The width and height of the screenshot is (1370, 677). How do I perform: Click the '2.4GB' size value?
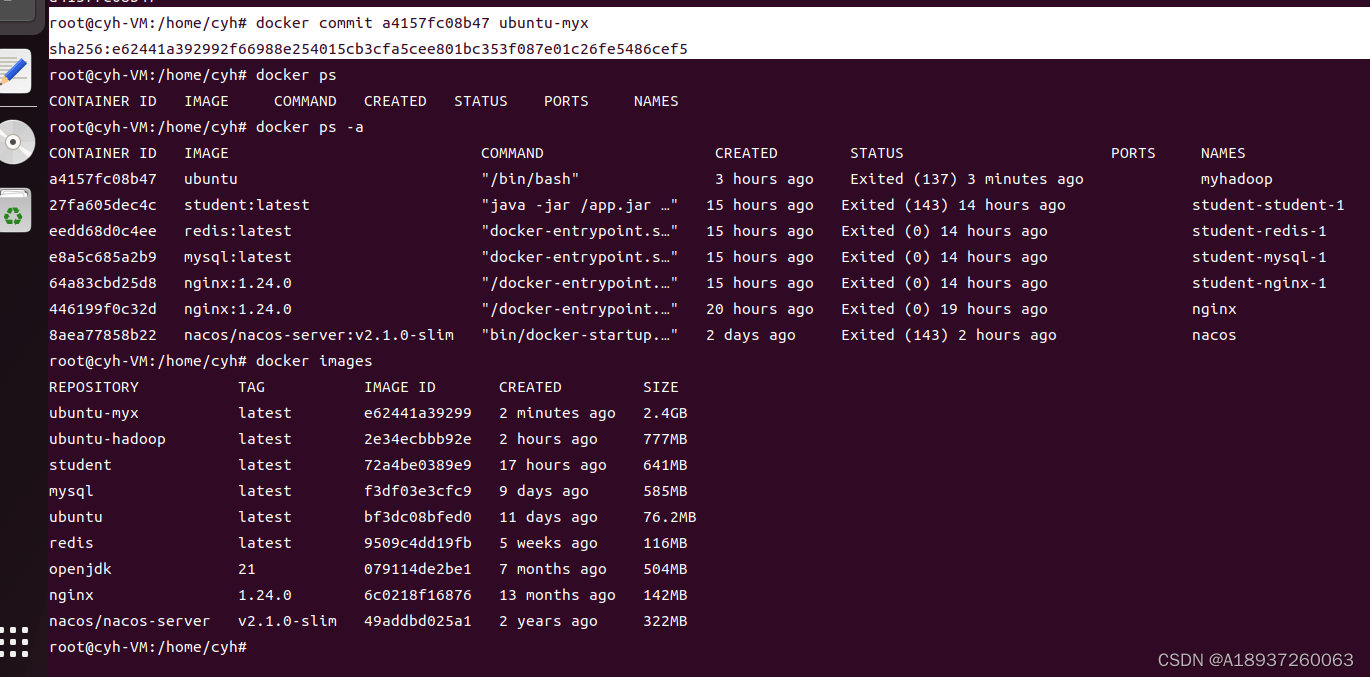pos(665,413)
